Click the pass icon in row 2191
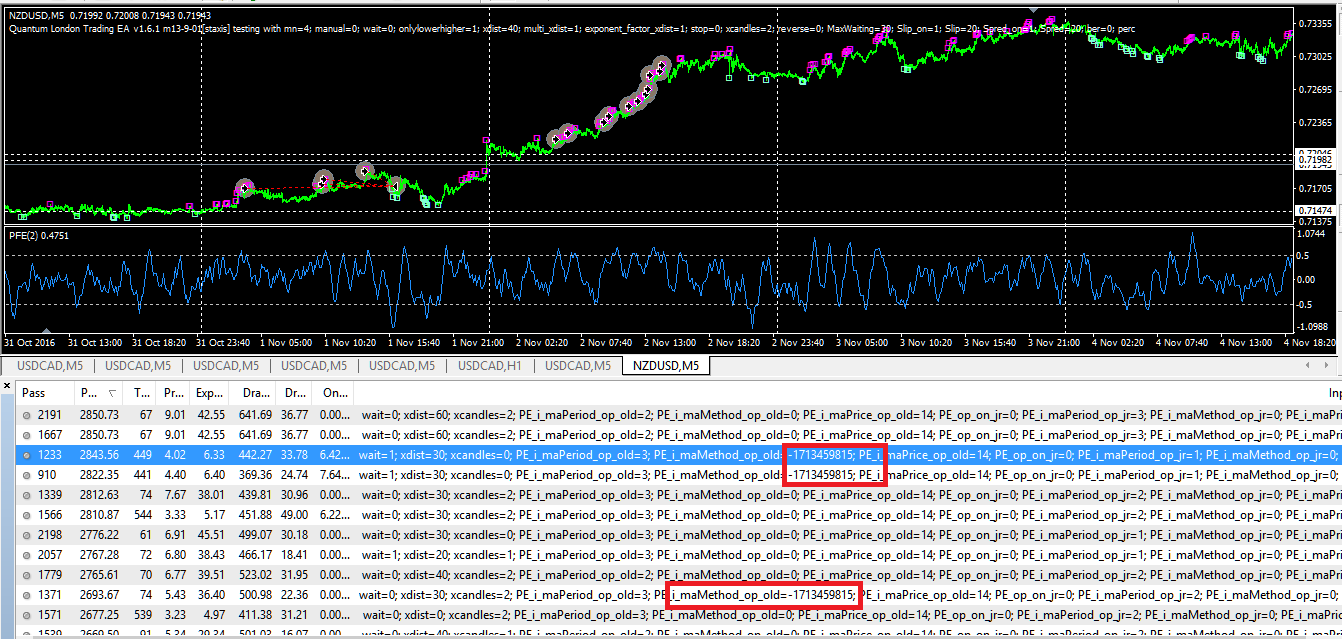The width and height of the screenshot is (1342, 639). coord(26,415)
